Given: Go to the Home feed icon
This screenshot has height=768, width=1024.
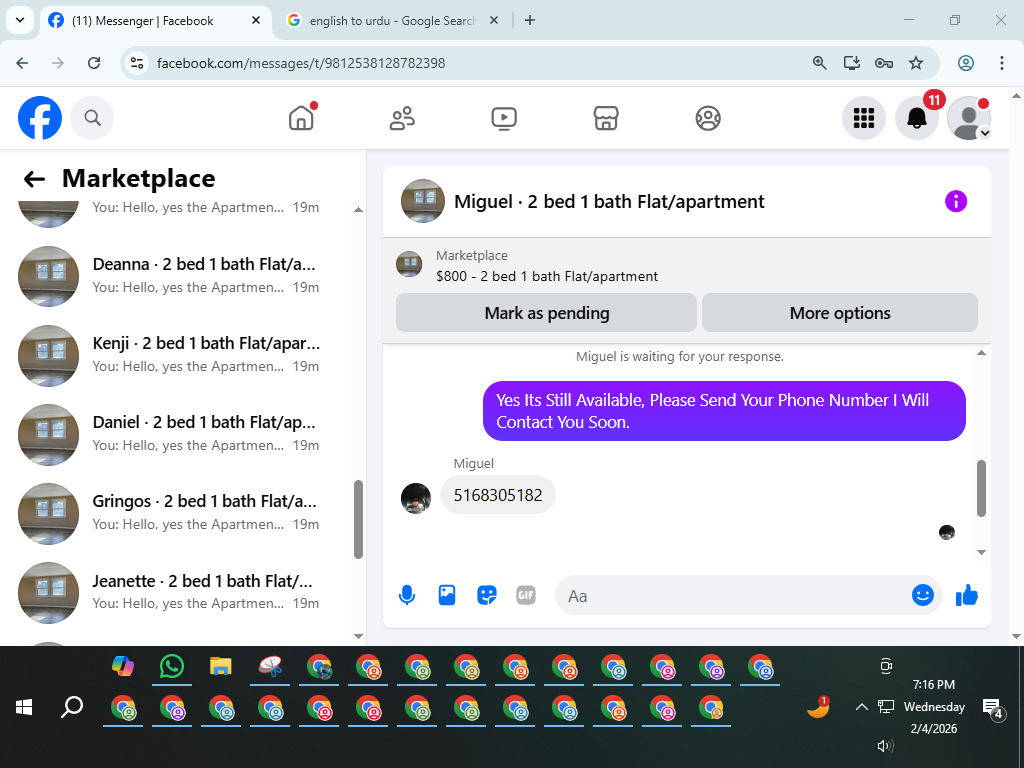Looking at the screenshot, I should pyautogui.click(x=302, y=118).
